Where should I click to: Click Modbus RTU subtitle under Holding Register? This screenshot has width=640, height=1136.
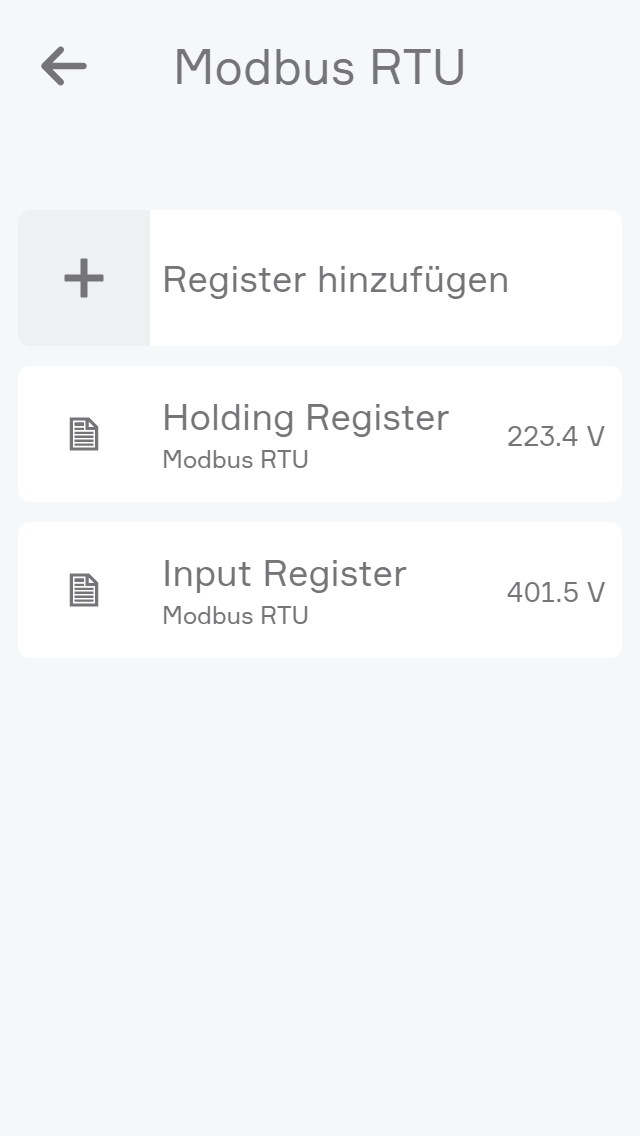point(235,460)
